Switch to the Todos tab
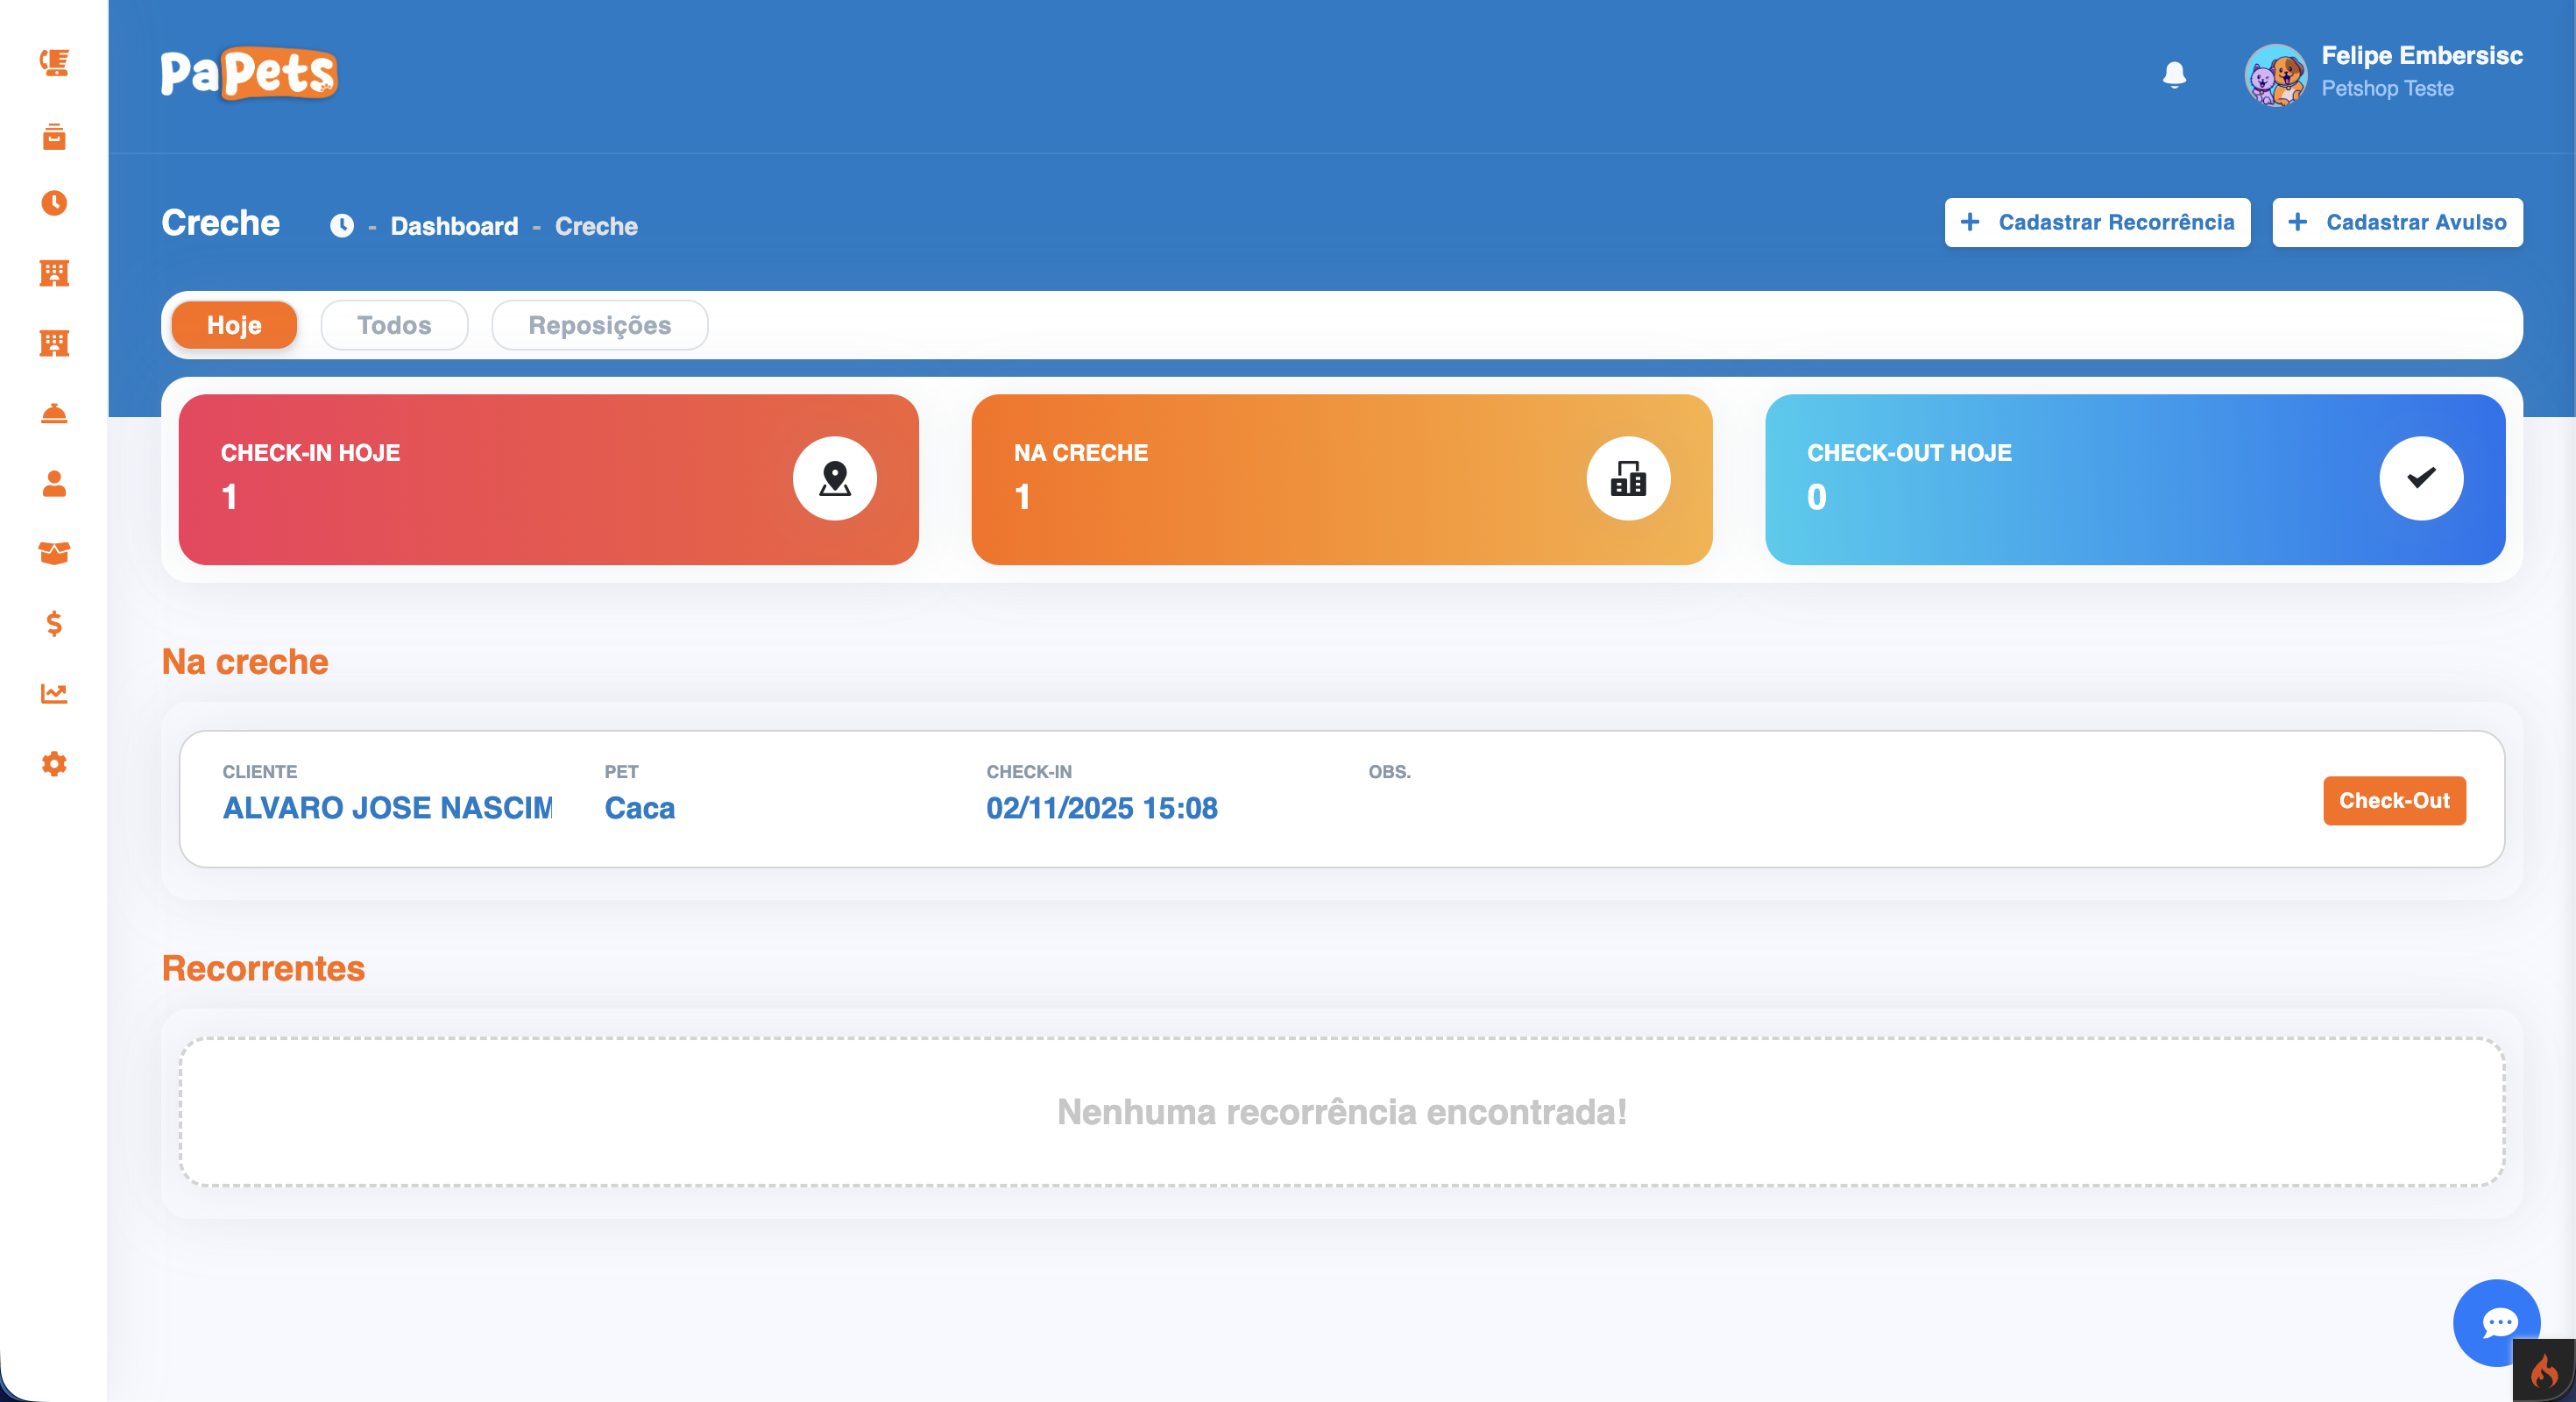This screenshot has width=2576, height=1402. (x=394, y=325)
